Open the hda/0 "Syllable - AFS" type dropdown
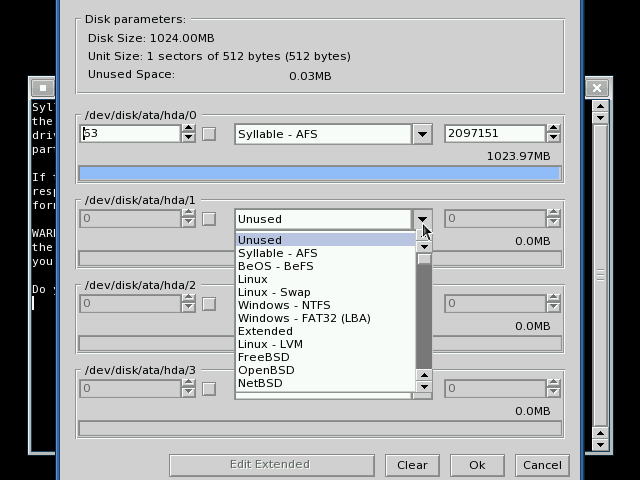 click(422, 134)
